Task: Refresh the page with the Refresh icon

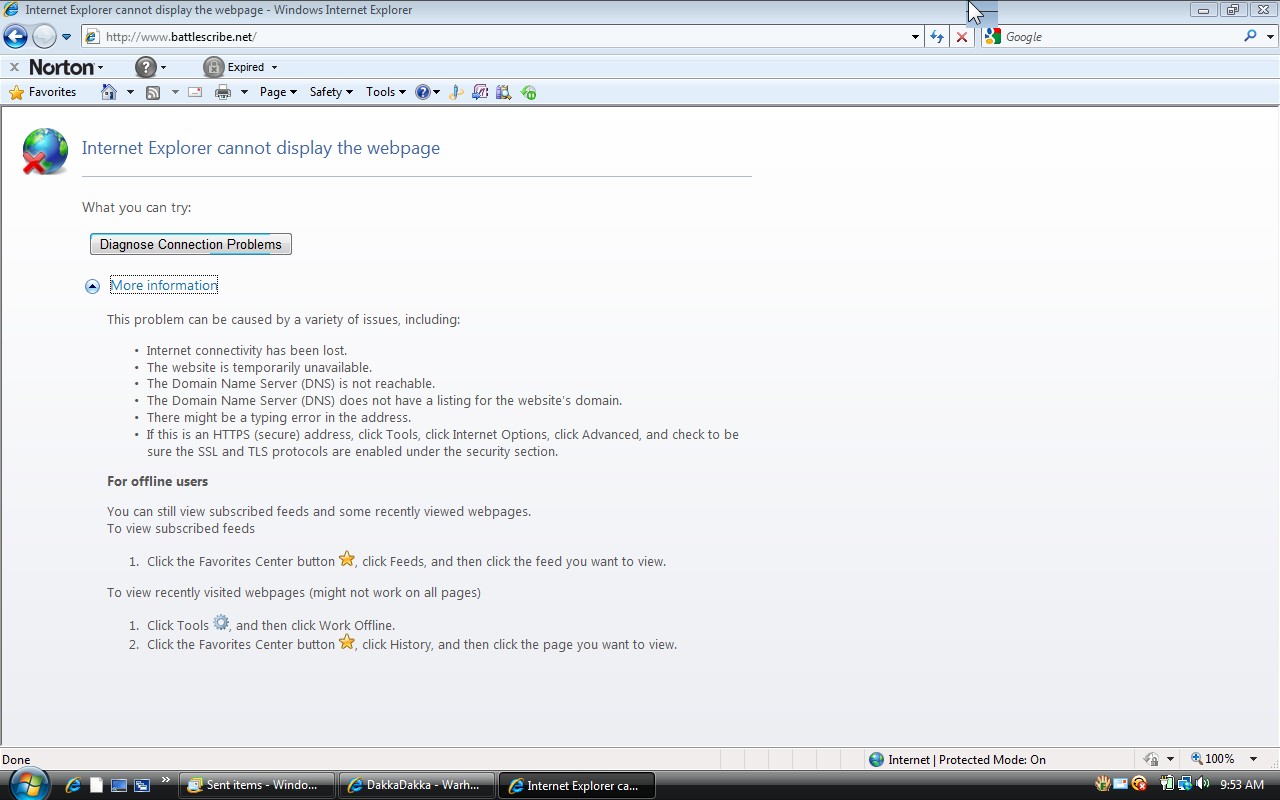Action: [937, 37]
